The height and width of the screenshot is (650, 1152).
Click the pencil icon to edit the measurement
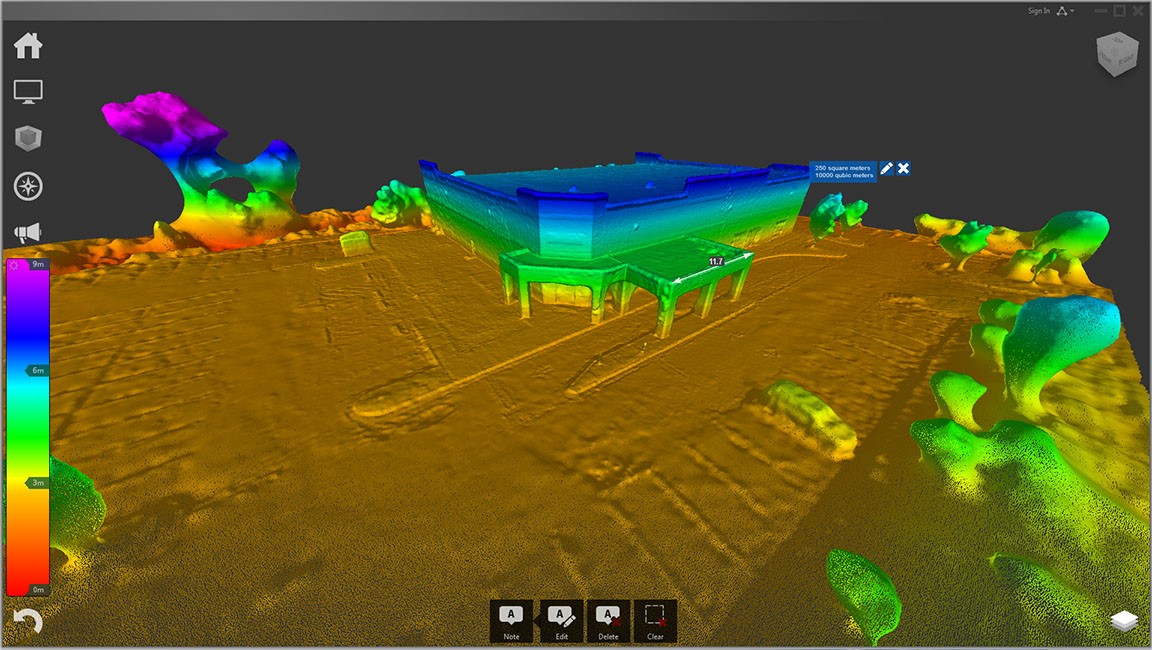(886, 169)
